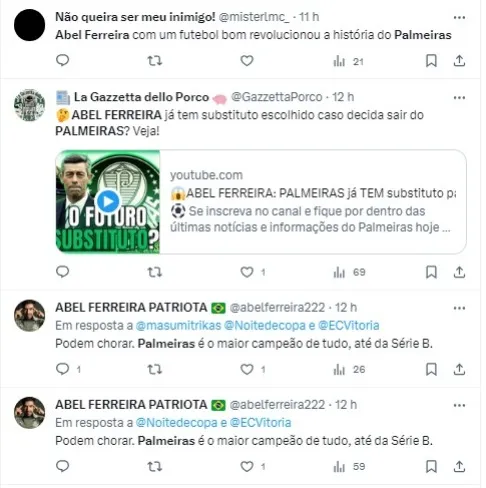The width and height of the screenshot is (486, 488).
Task: Open more options for misterlmc_ tweet
Action: pos(459,17)
